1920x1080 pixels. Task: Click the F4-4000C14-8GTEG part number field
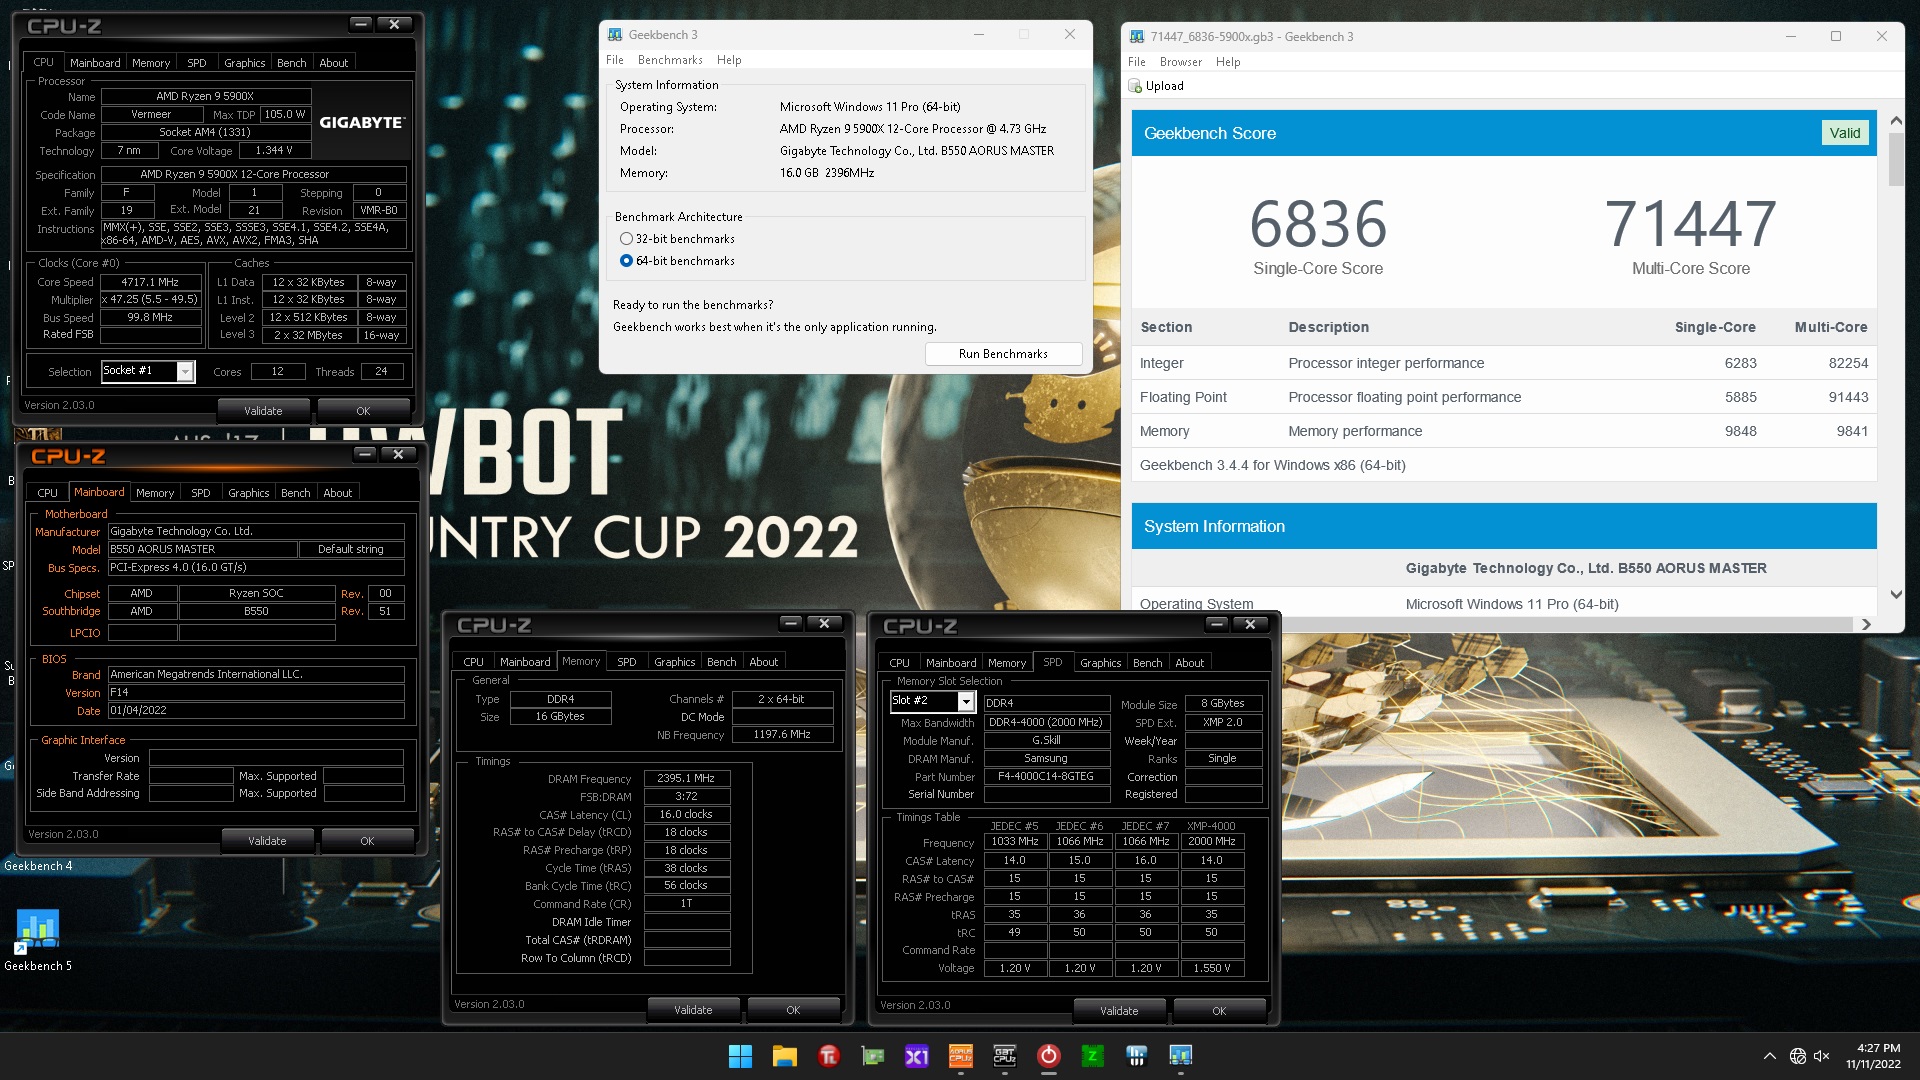(x=1046, y=777)
